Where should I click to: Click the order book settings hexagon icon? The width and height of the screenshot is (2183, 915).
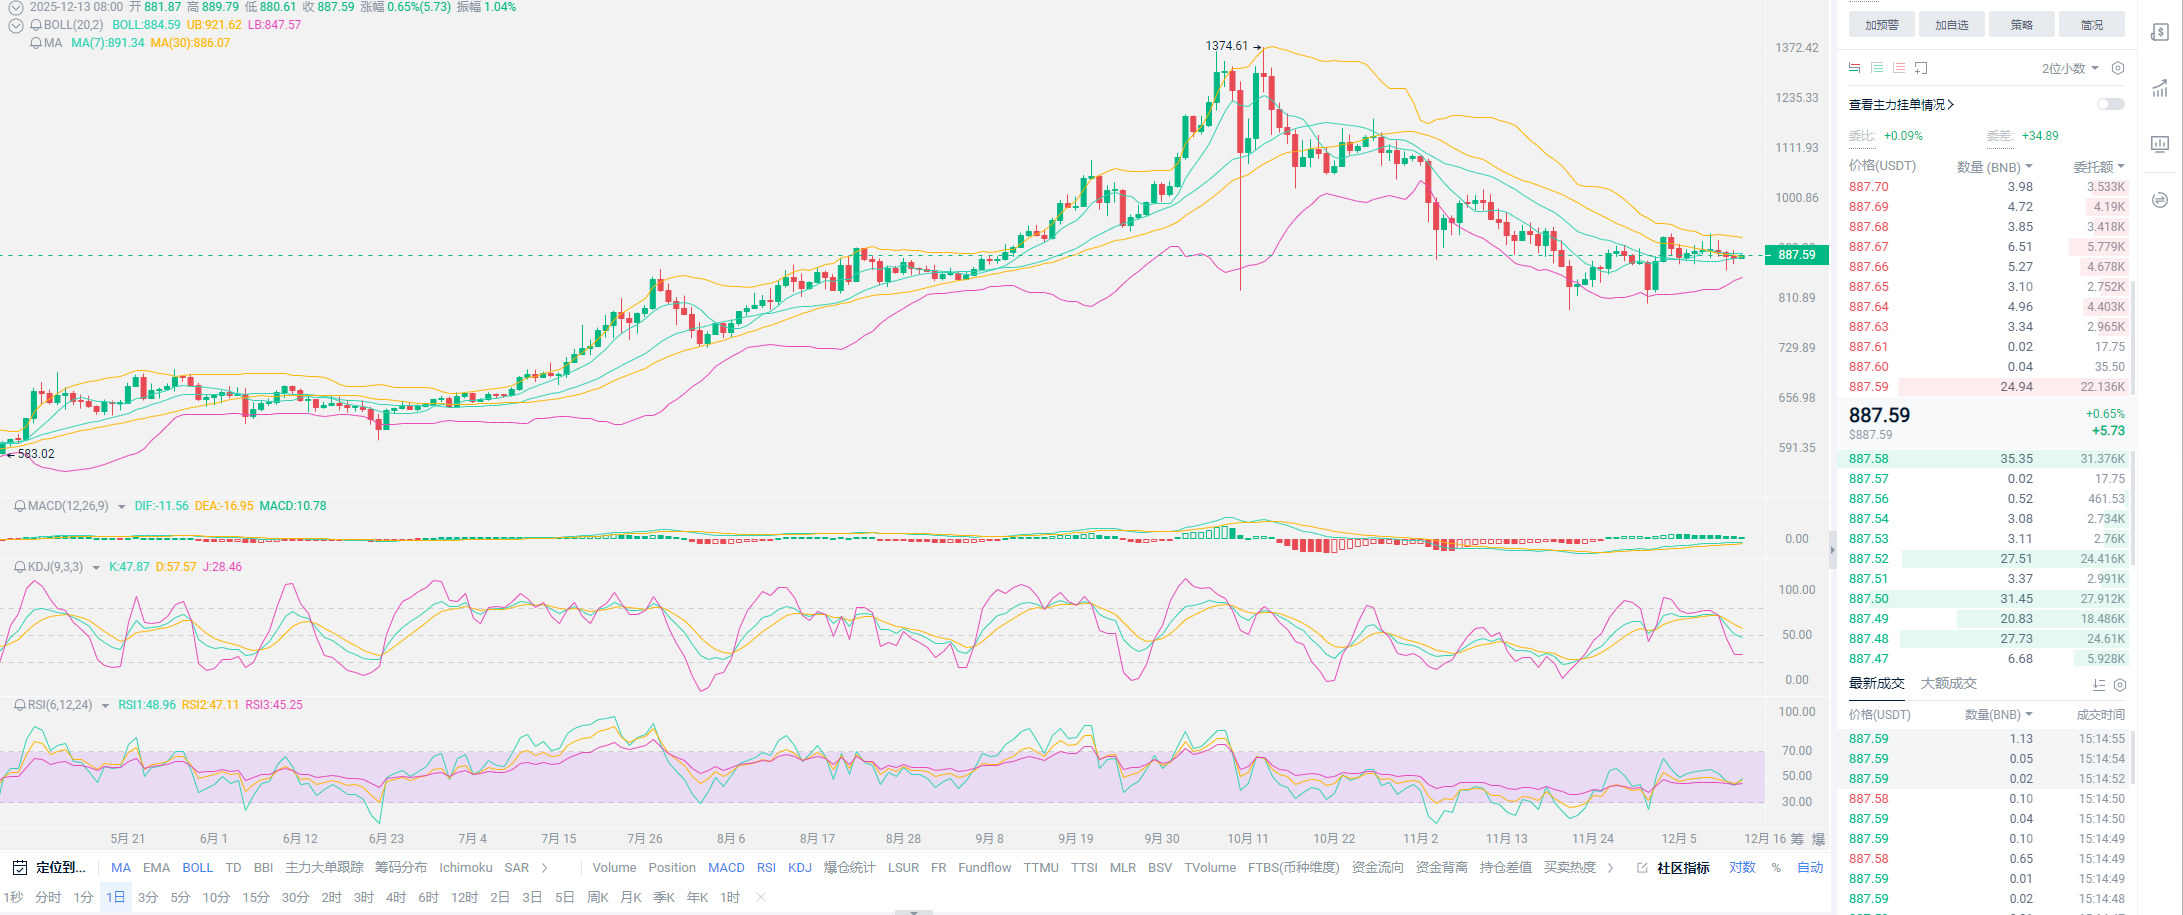pyautogui.click(x=2117, y=68)
